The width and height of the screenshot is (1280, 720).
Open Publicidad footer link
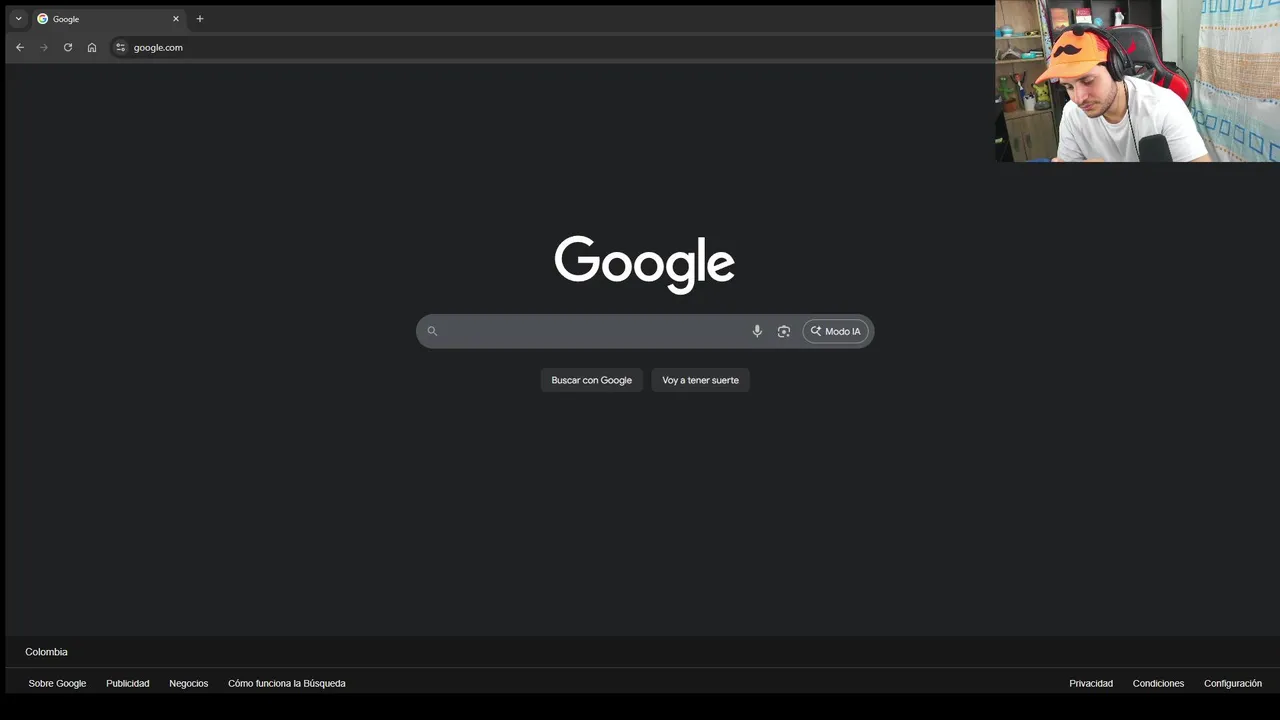tap(128, 683)
